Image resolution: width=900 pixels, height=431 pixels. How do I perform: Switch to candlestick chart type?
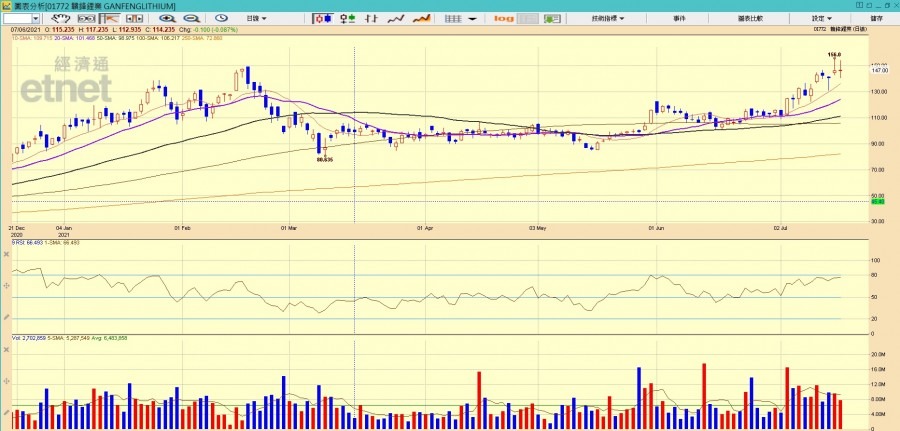322,18
